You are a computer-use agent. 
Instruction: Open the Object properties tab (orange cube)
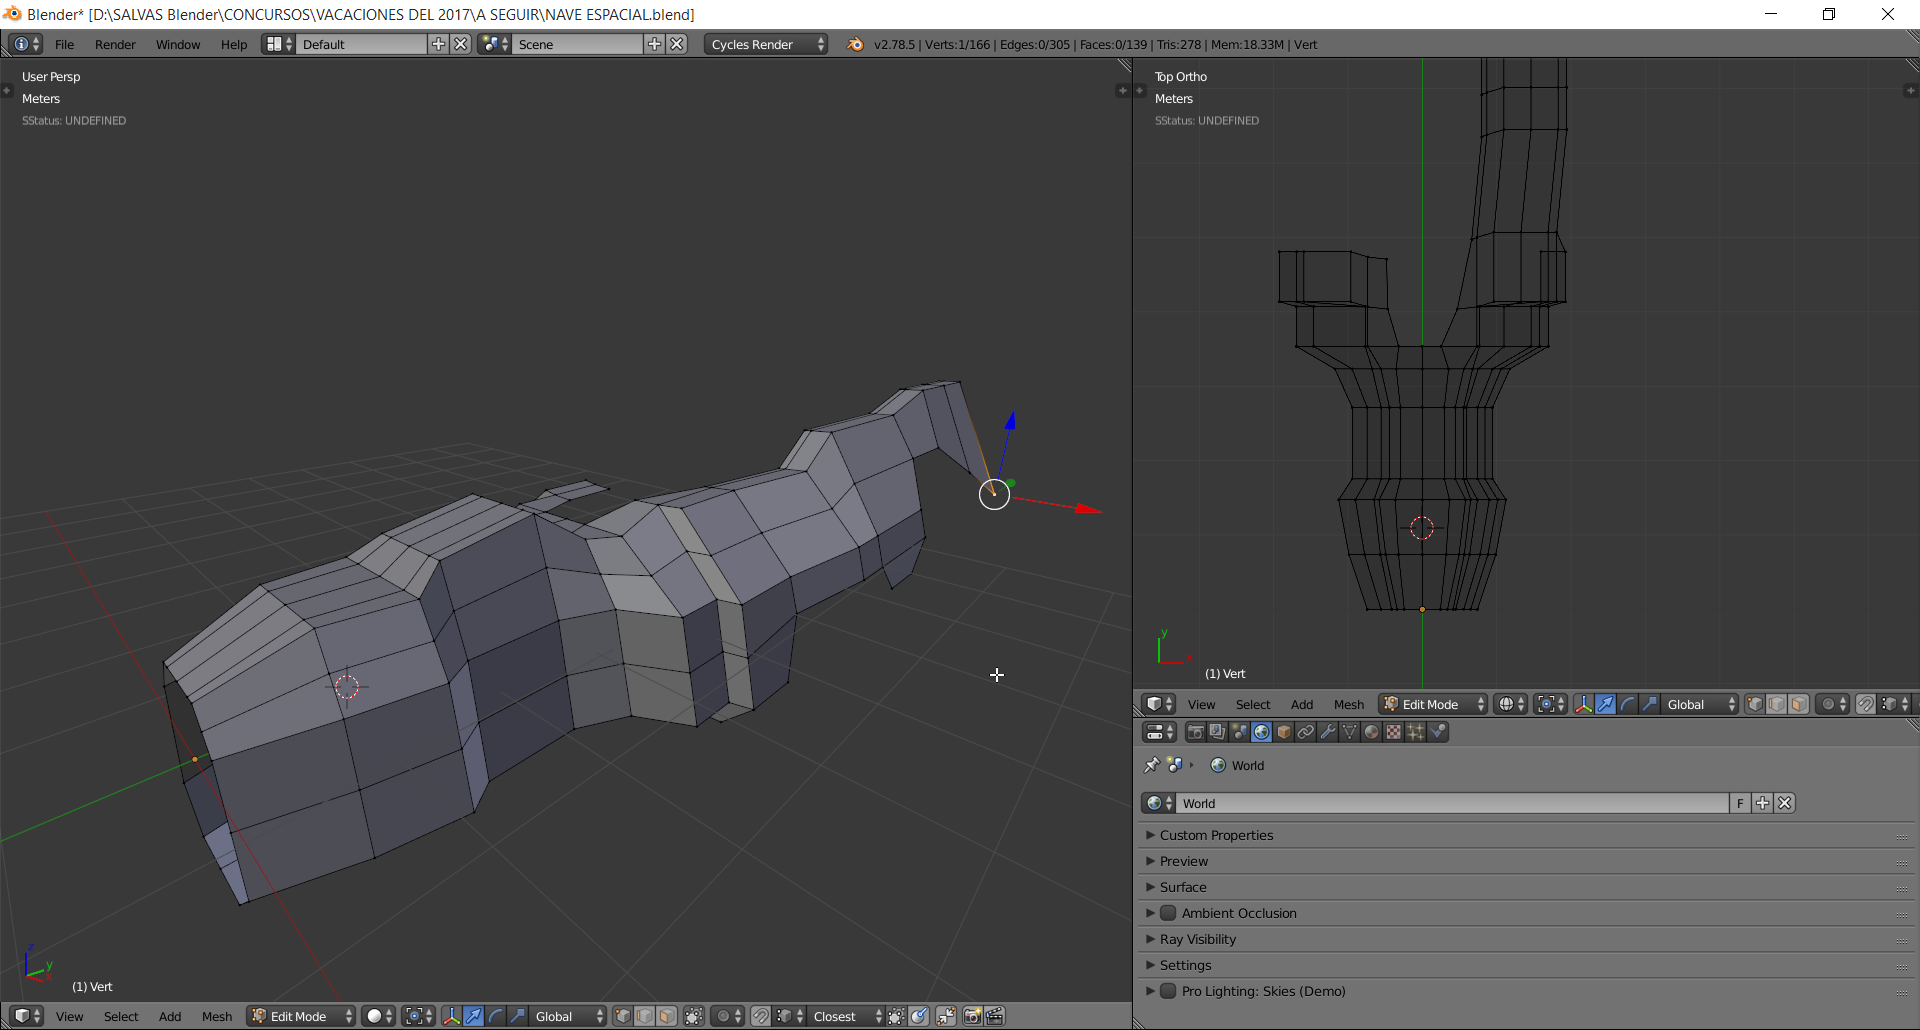(x=1284, y=732)
